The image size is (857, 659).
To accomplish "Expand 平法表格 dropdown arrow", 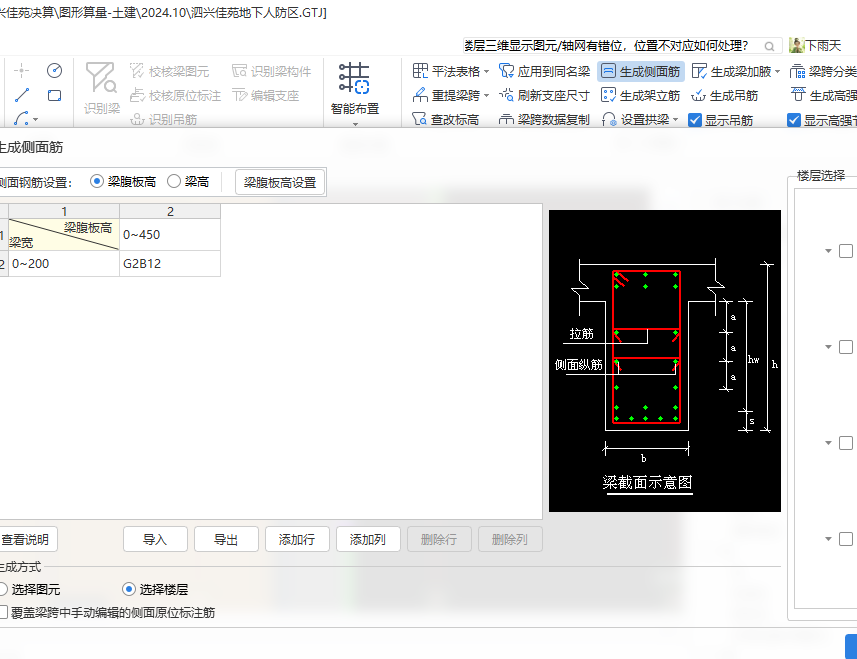I will pos(486,72).
